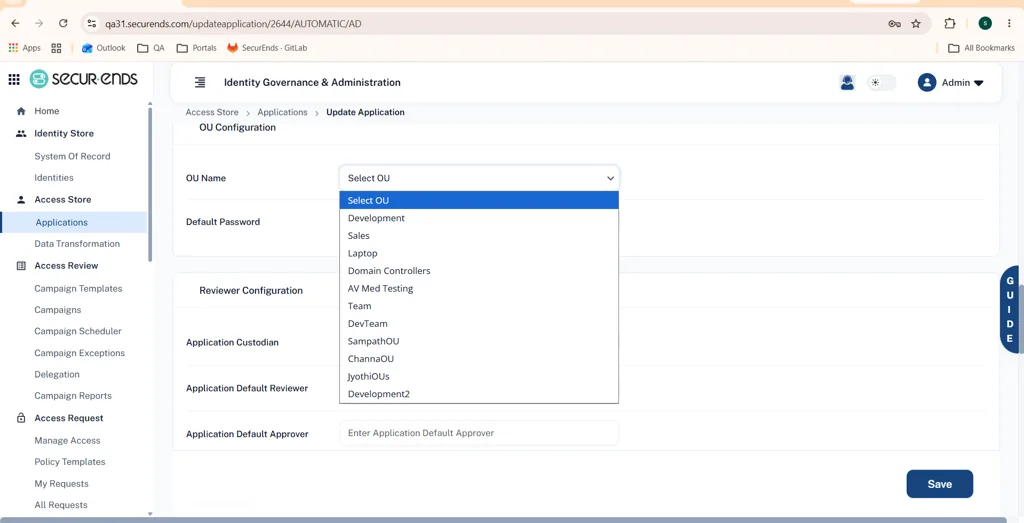Open saved password key icon
The image size is (1024, 523).
pyautogui.click(x=895, y=24)
